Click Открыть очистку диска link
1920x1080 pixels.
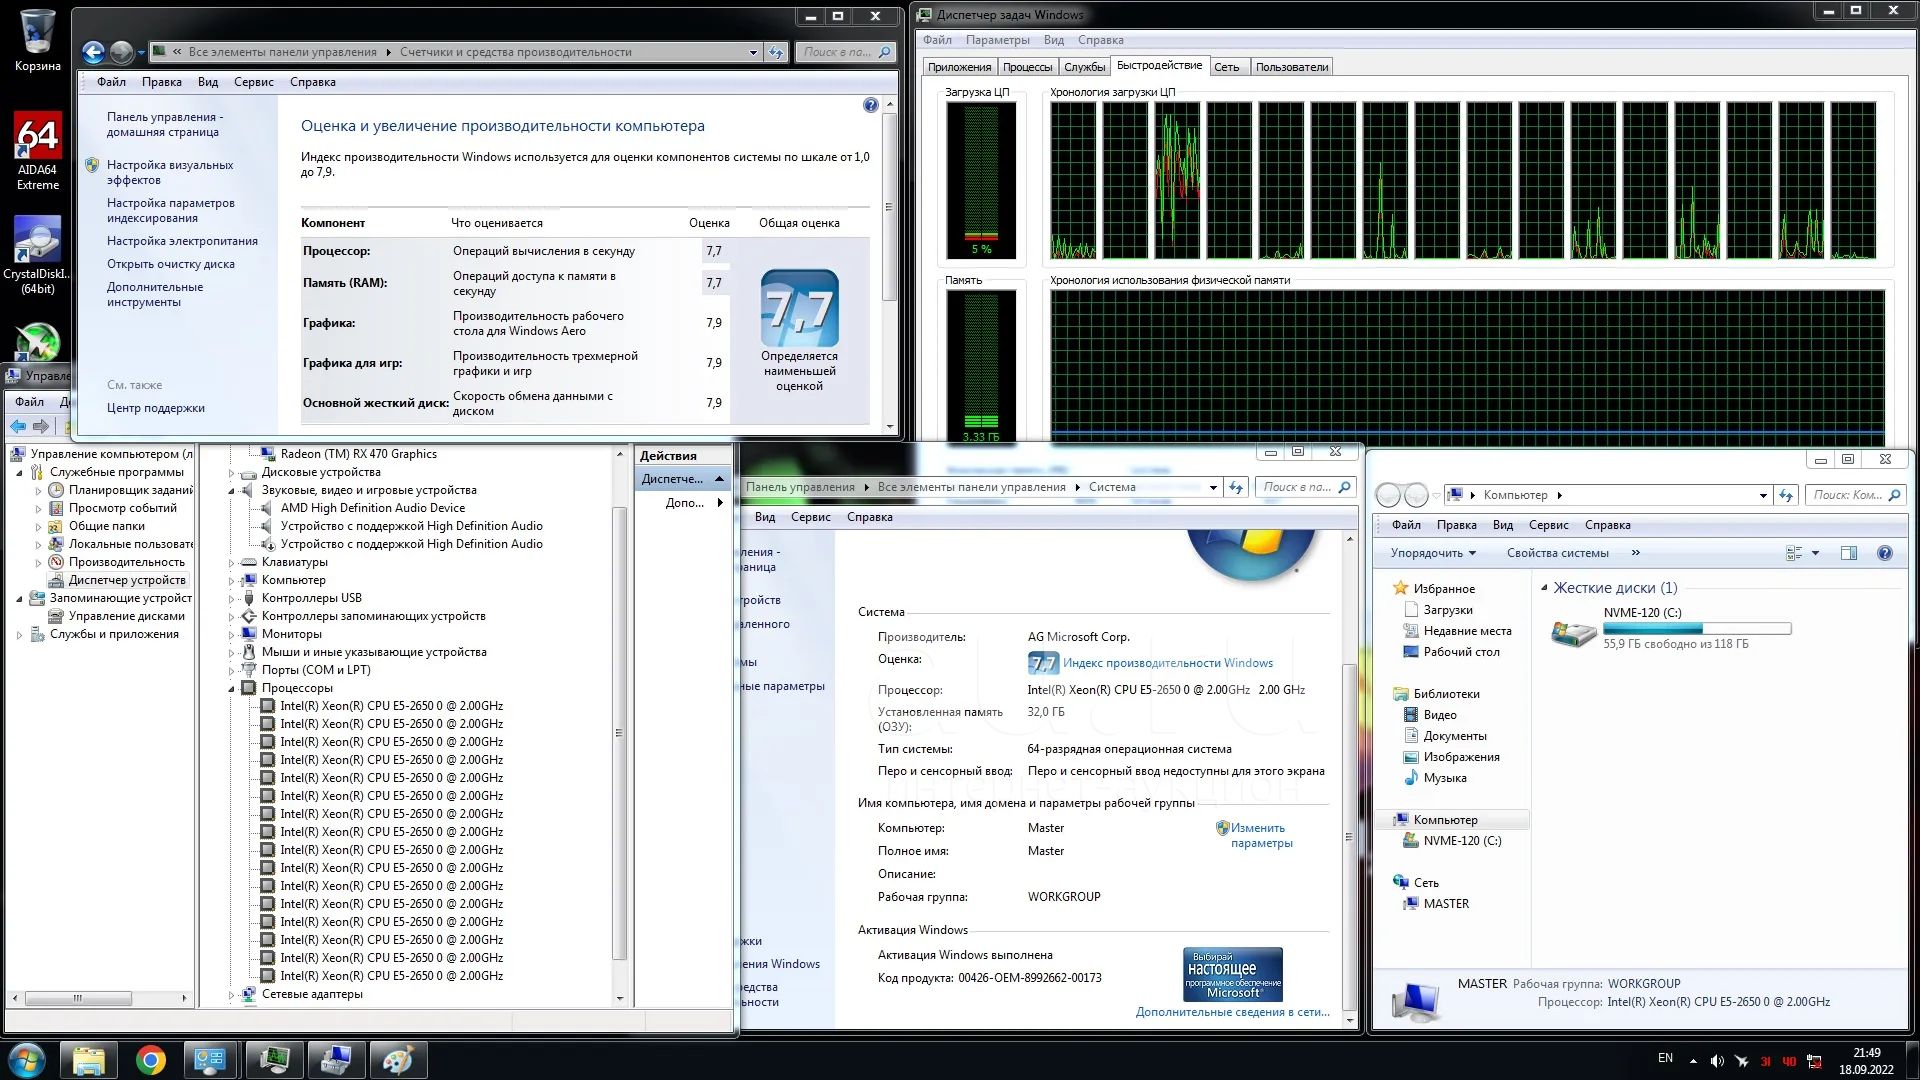click(x=171, y=264)
